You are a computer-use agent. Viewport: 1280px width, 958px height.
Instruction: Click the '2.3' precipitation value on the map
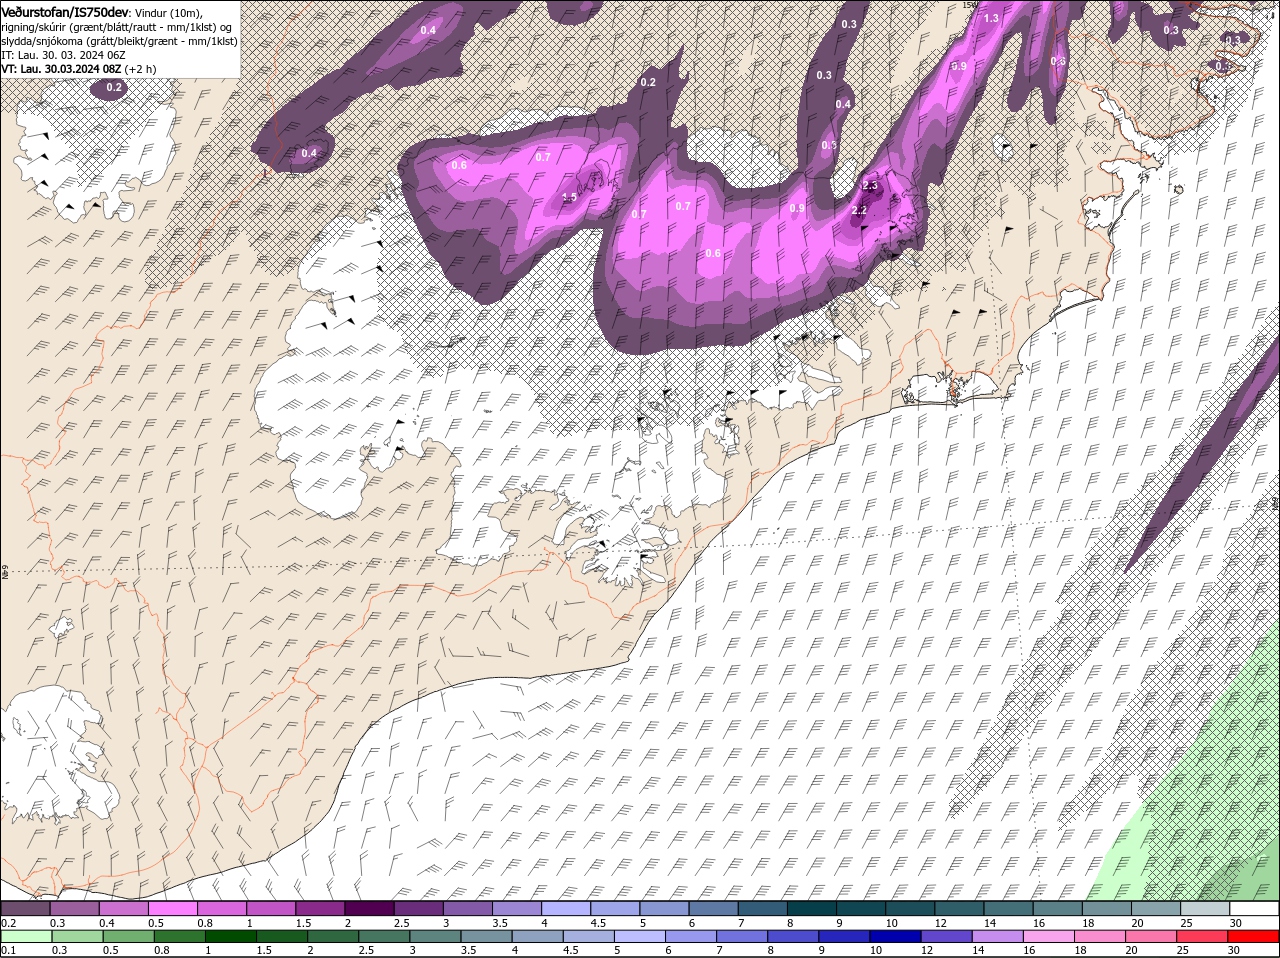point(870,186)
